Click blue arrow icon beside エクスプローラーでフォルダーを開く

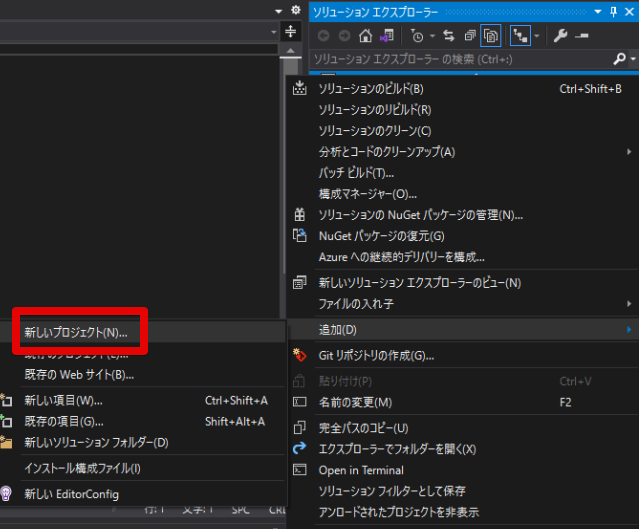tap(300, 448)
